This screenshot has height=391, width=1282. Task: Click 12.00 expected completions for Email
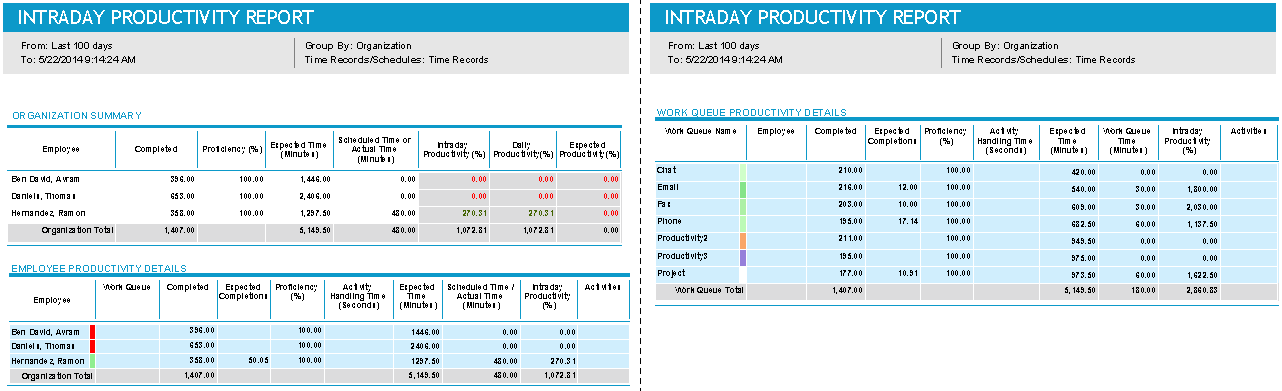[x=907, y=188]
